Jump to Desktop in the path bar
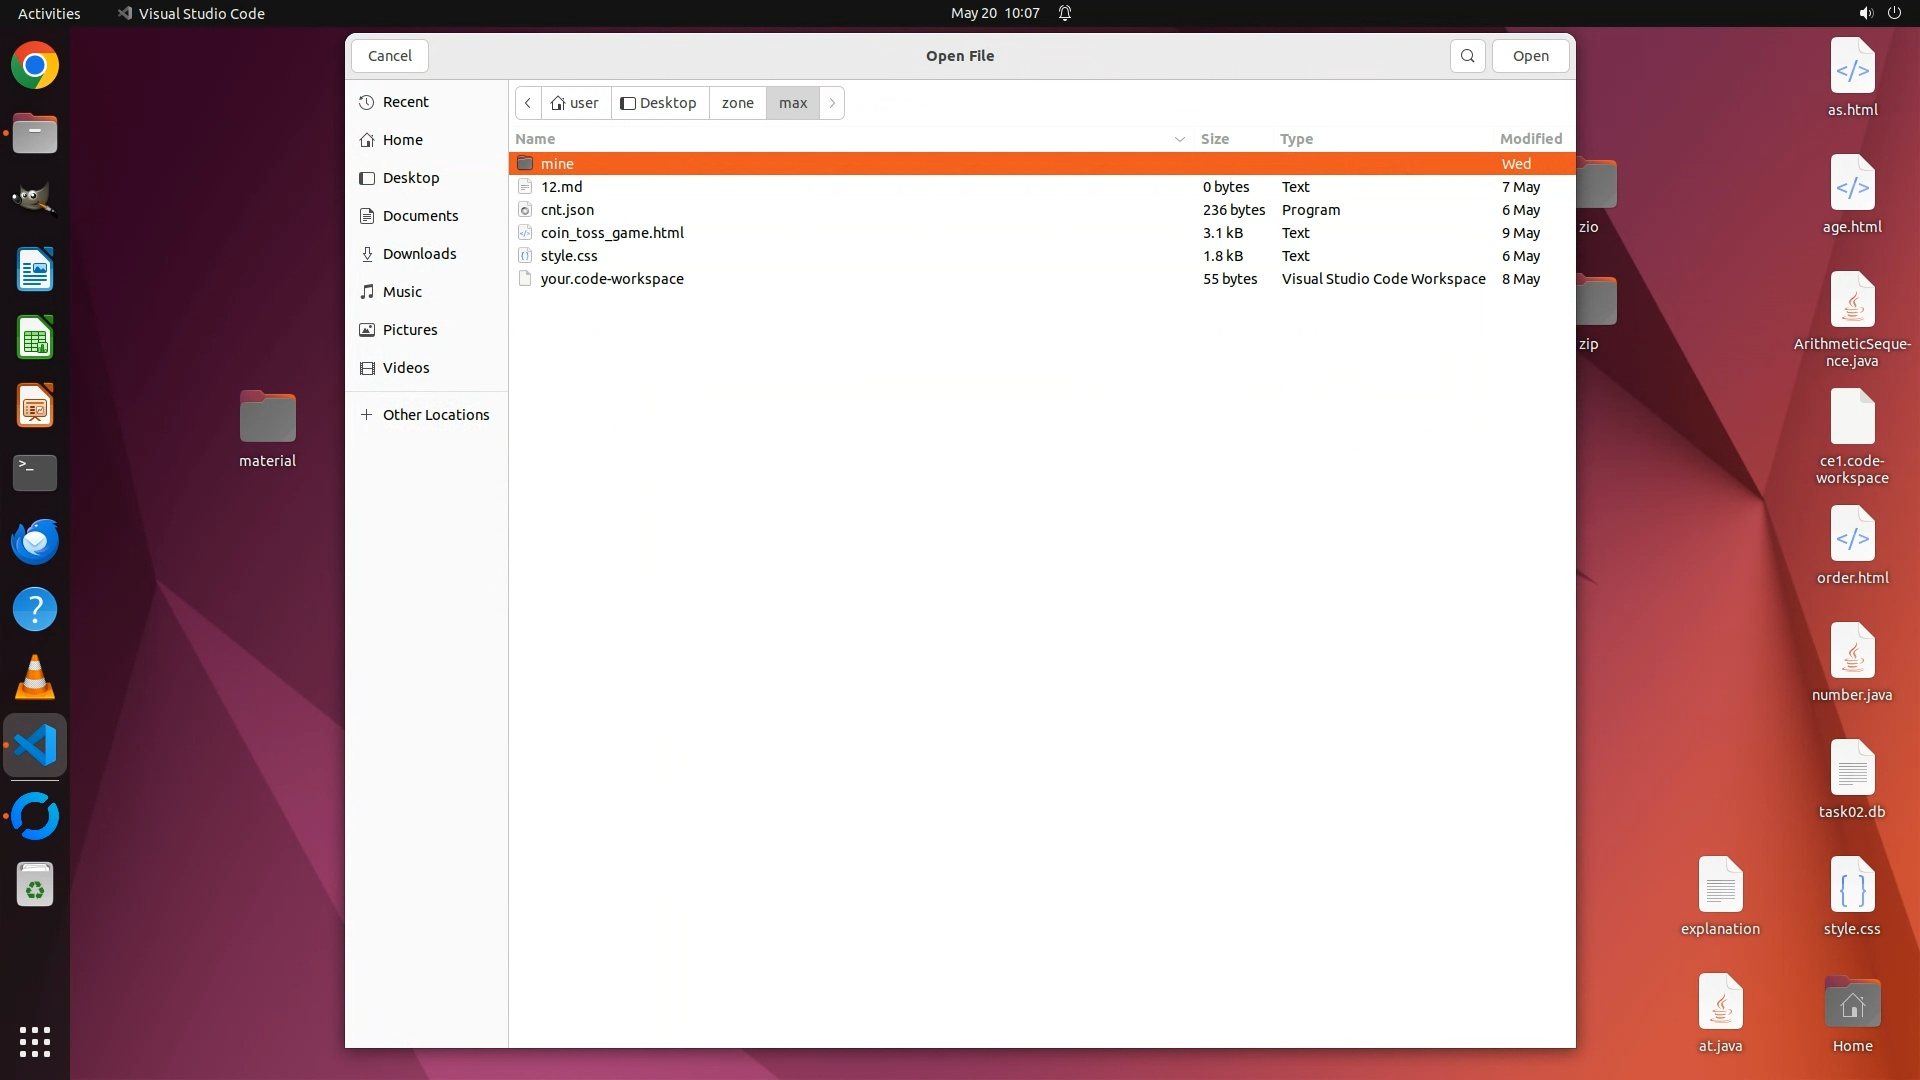The image size is (1920, 1080). (x=659, y=103)
